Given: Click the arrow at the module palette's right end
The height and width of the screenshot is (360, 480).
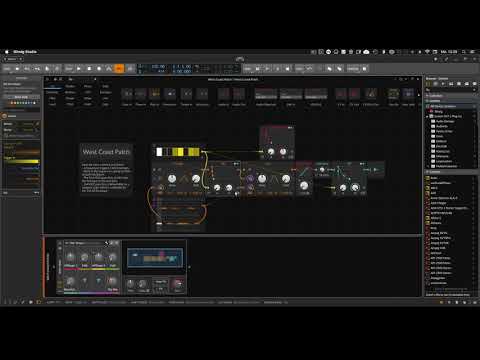Looking at the screenshot, I should click(x=419, y=95).
